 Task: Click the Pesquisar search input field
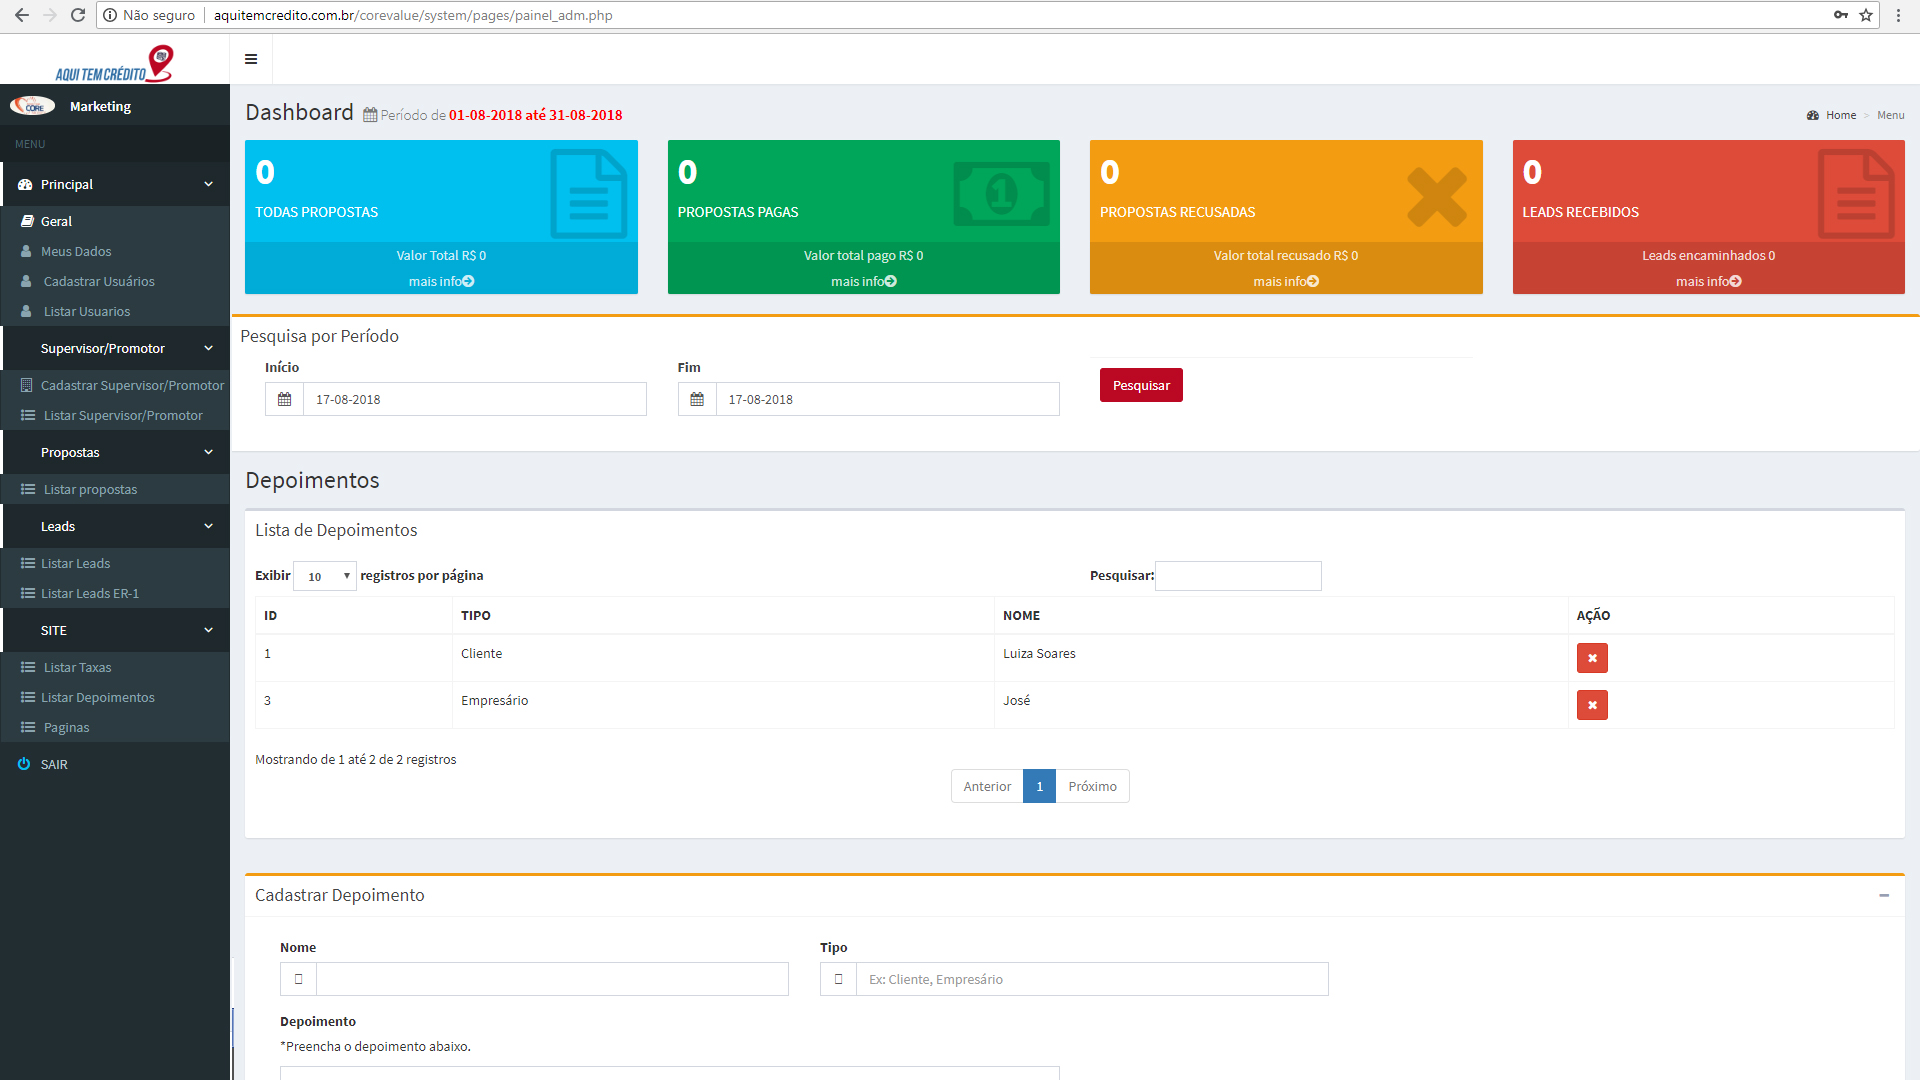click(1238, 576)
